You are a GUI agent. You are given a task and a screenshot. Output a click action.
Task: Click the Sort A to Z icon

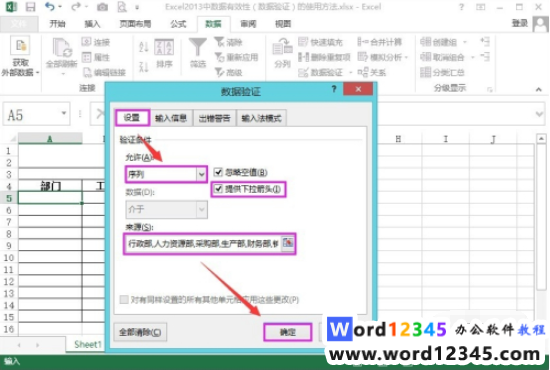click(143, 47)
